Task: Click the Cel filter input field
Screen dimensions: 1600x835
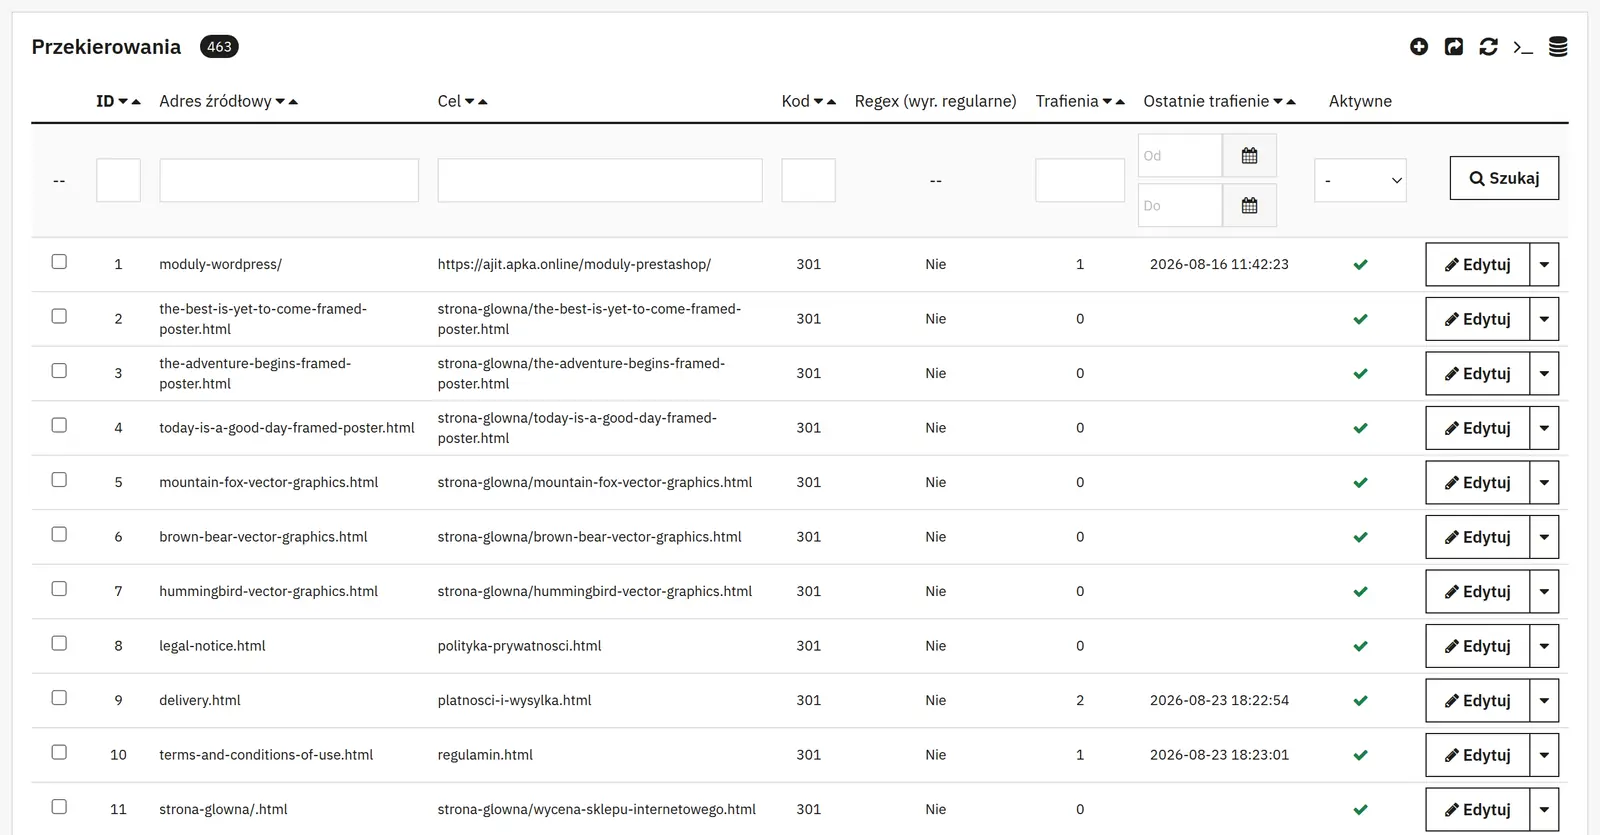Action: tap(600, 181)
